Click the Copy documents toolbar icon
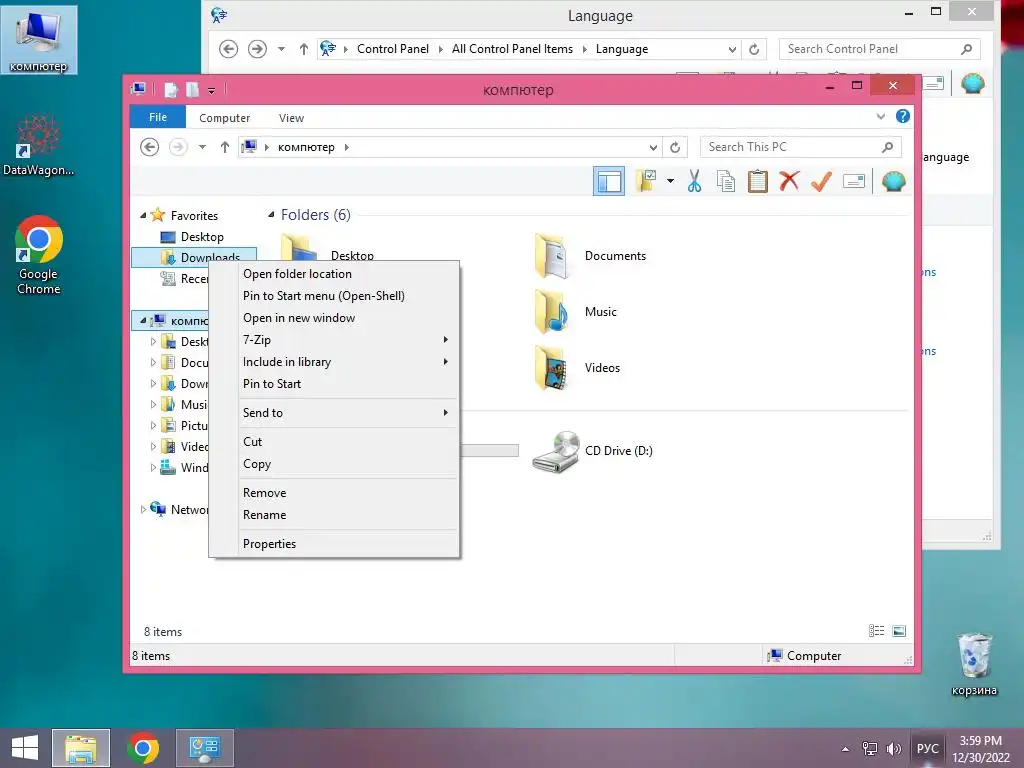Screen dimensions: 1024x768 [726, 181]
